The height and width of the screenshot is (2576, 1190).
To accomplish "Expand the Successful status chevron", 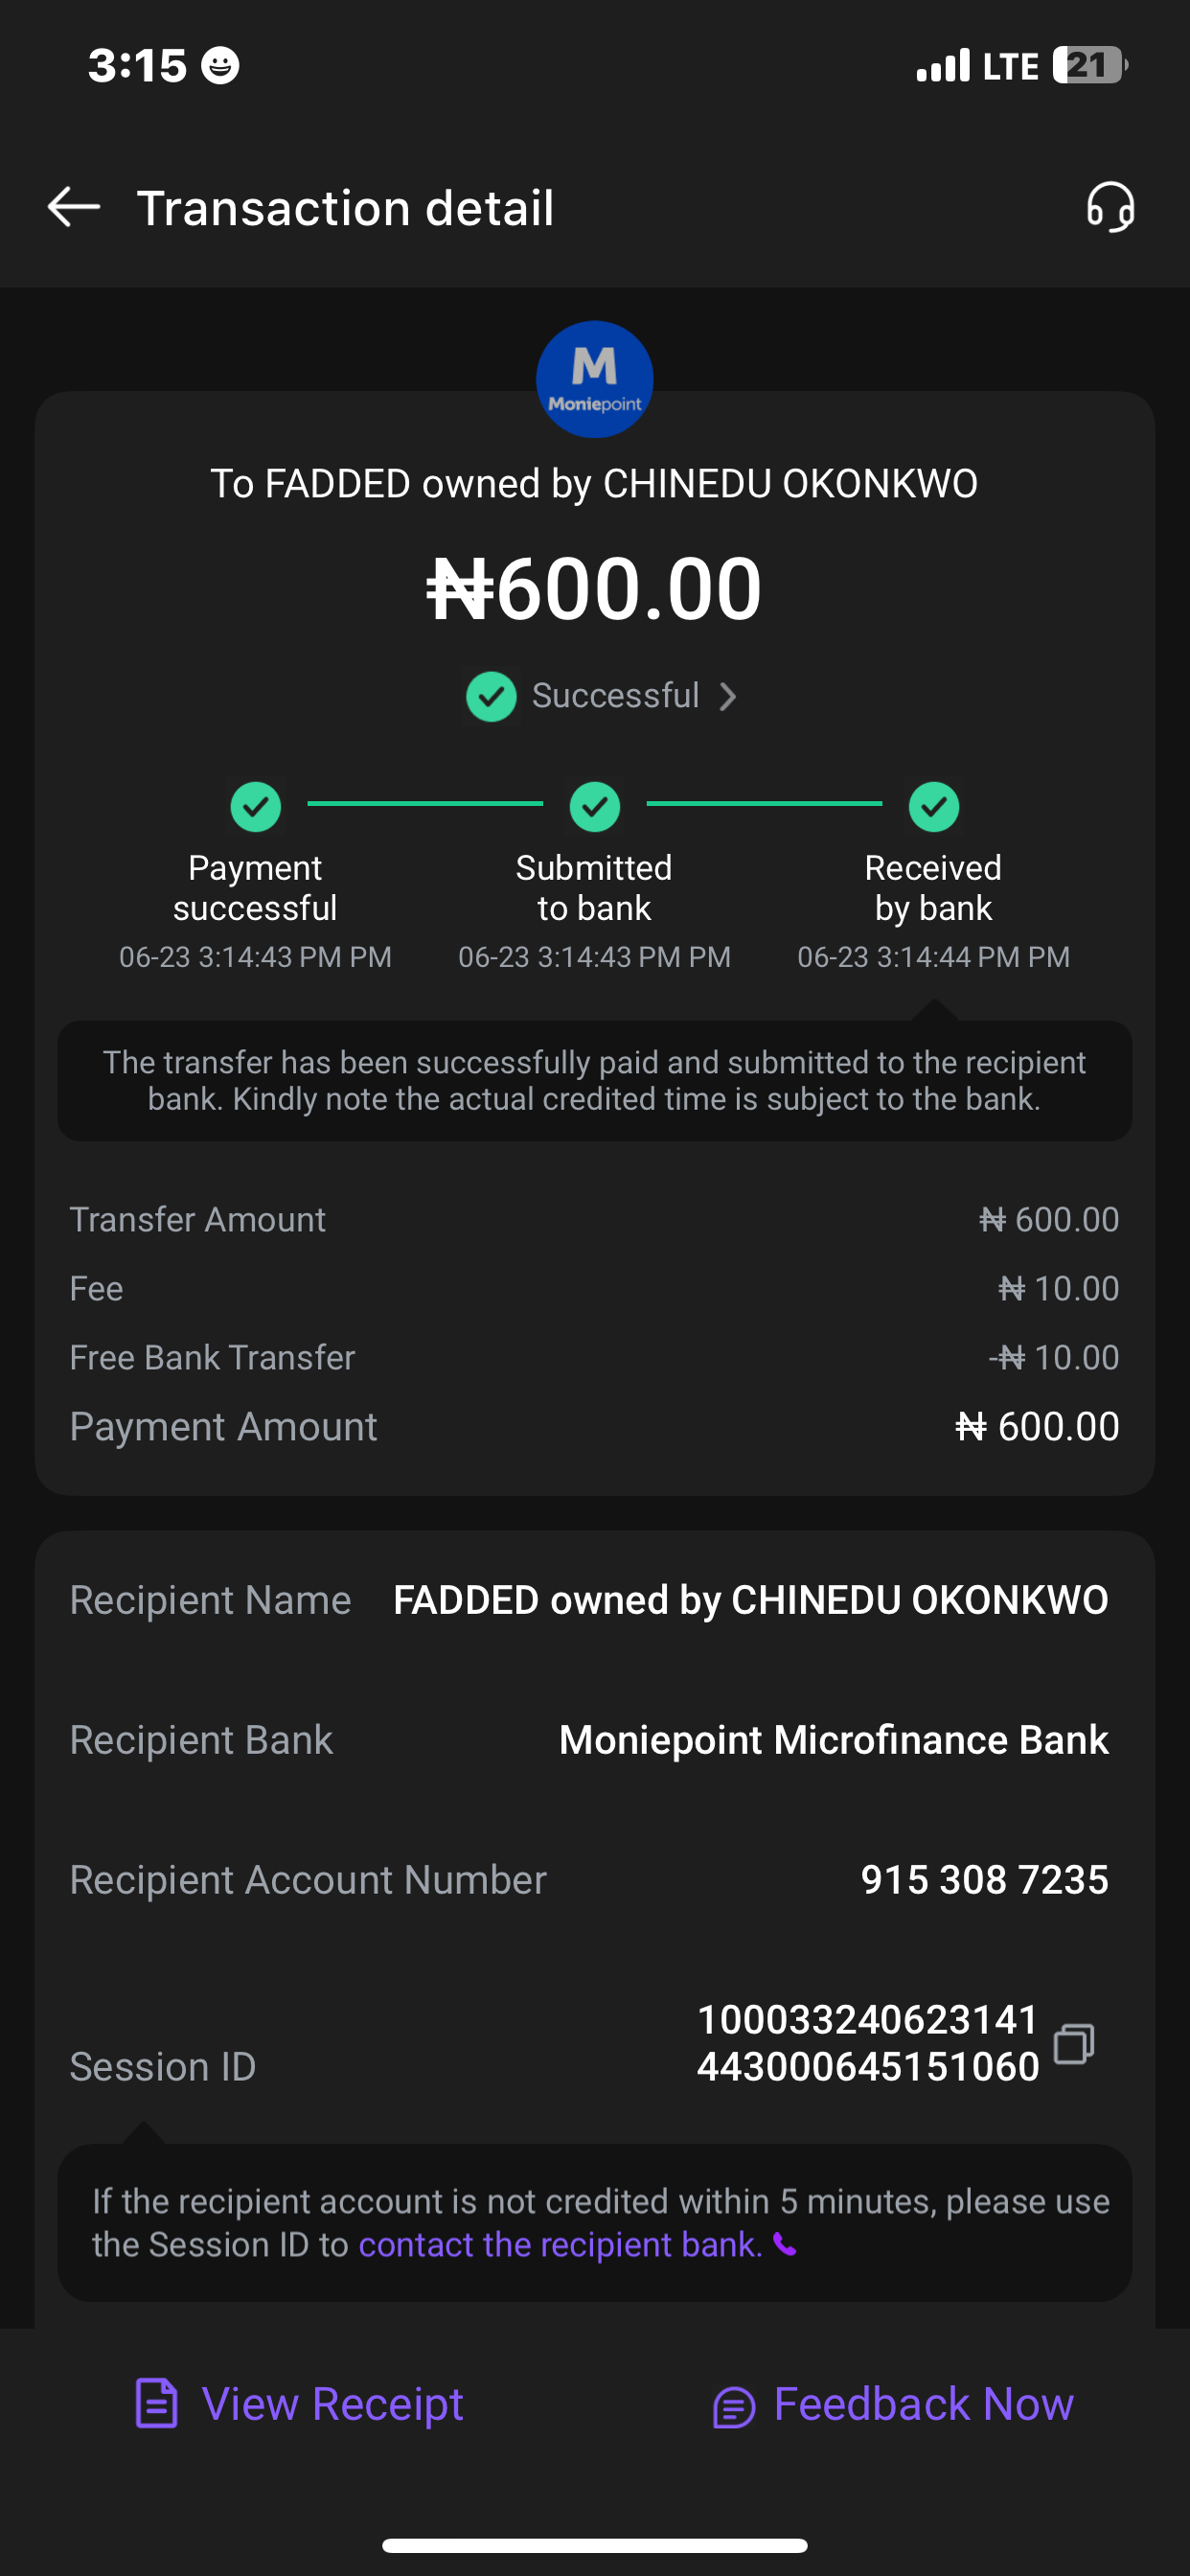I will click(x=728, y=696).
